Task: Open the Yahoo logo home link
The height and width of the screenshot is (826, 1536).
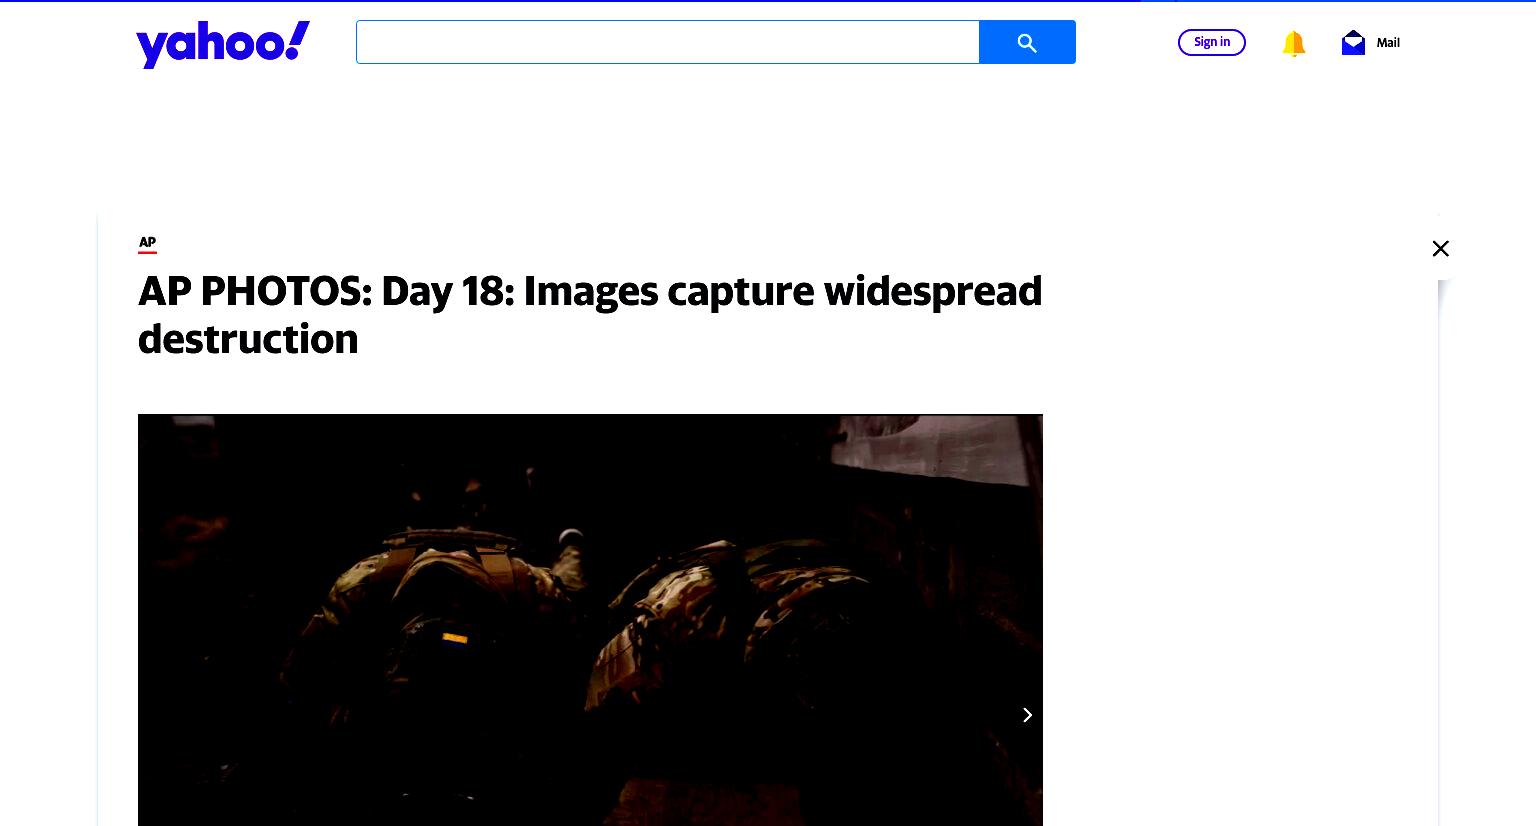Action: pos(223,44)
